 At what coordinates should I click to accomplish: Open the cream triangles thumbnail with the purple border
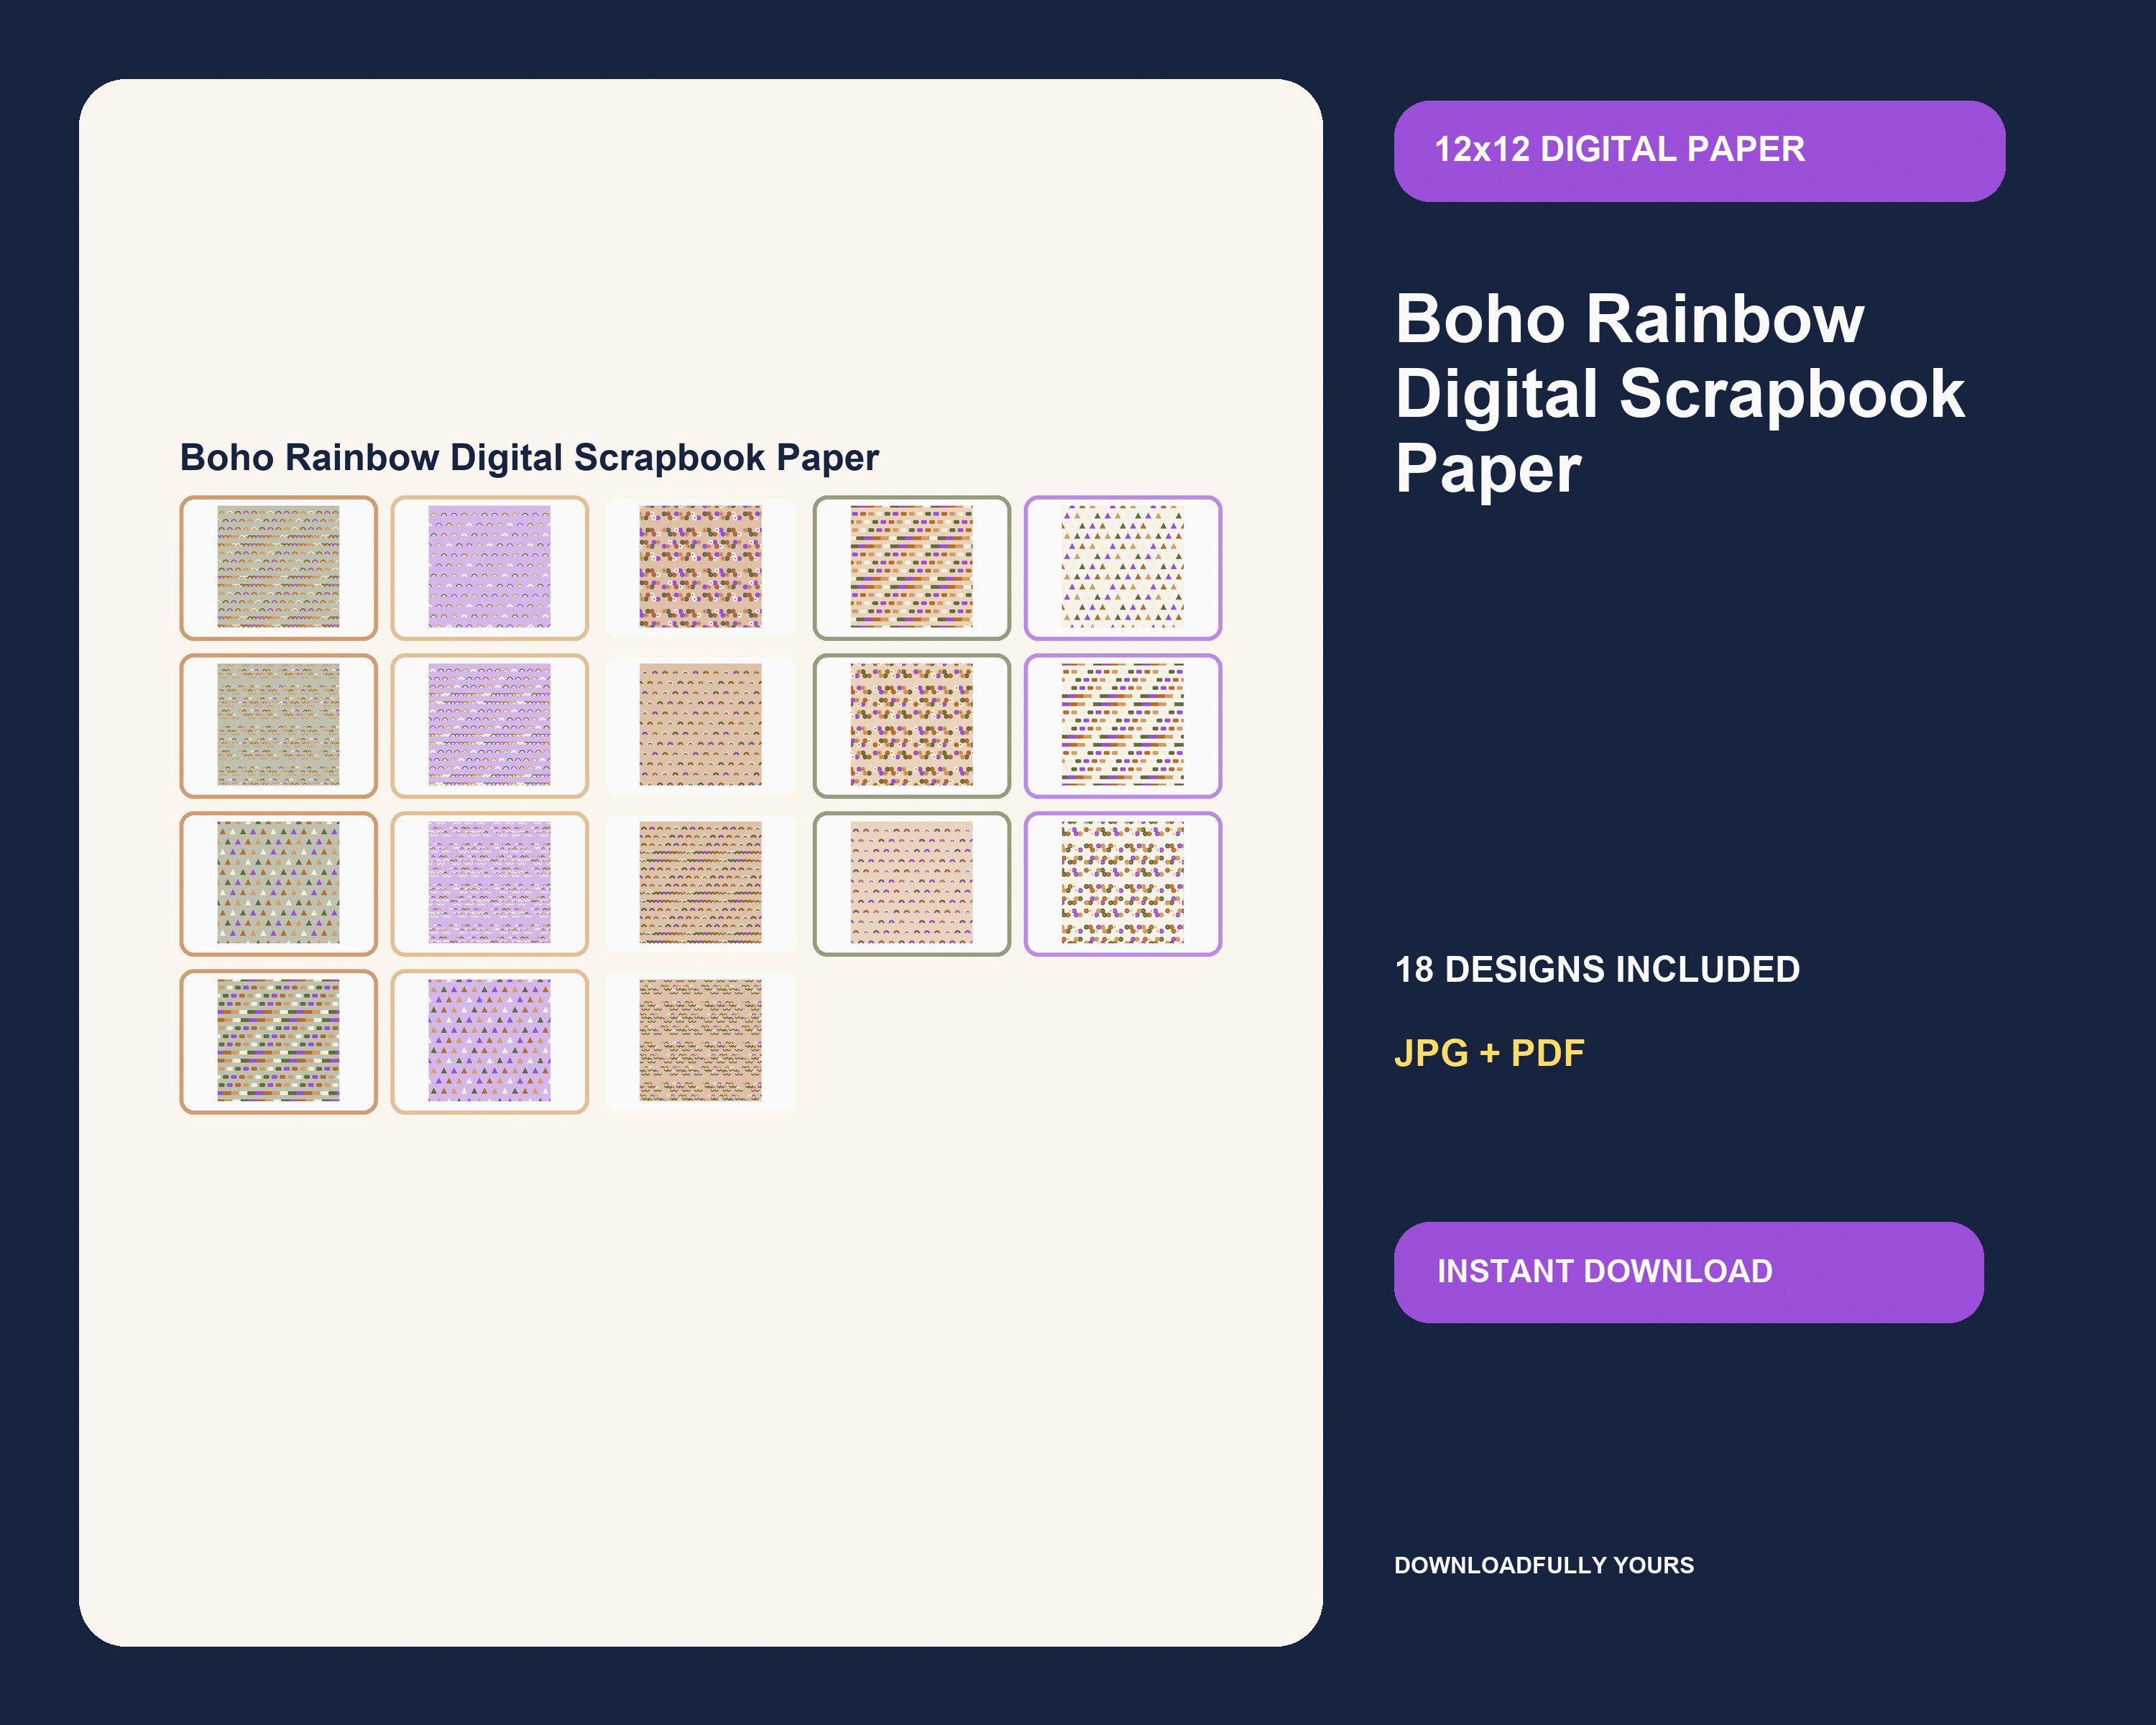coord(1122,567)
